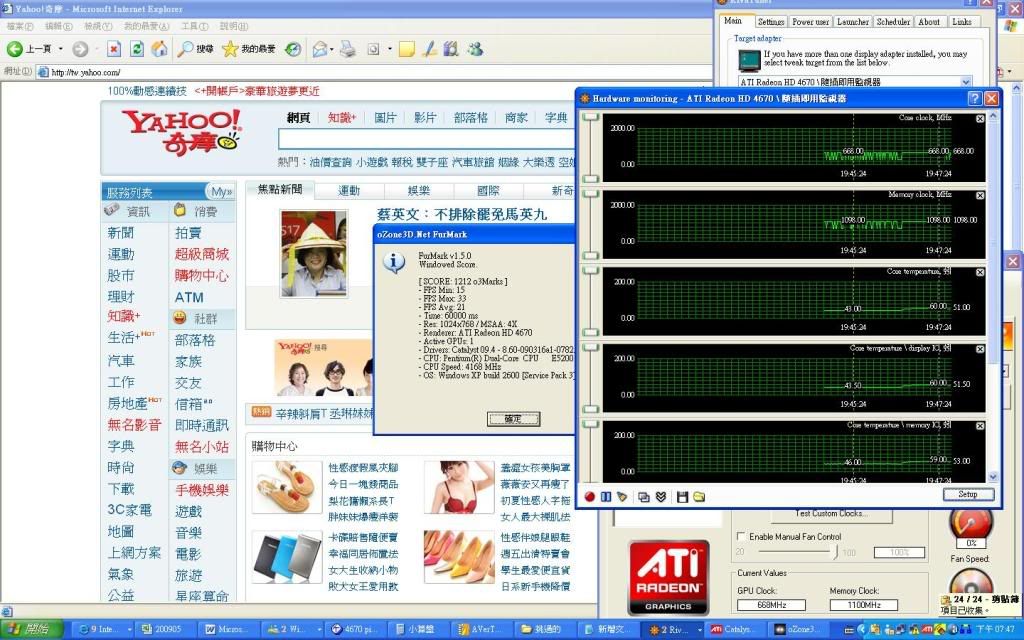Click yellow note icon in IE toolbar
Viewport: 1024px width, 640px height.
click(407, 49)
